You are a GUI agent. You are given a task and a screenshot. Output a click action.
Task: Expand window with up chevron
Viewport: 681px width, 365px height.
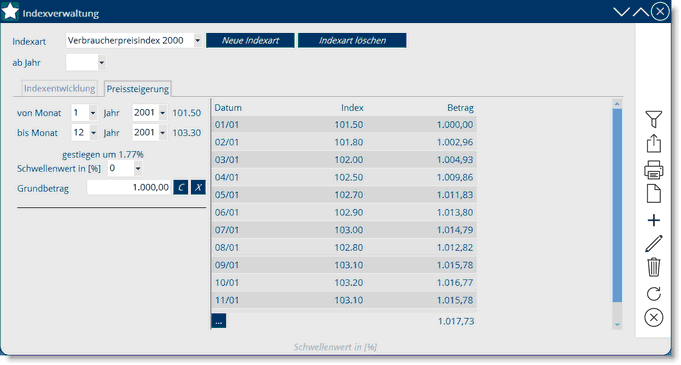(641, 12)
